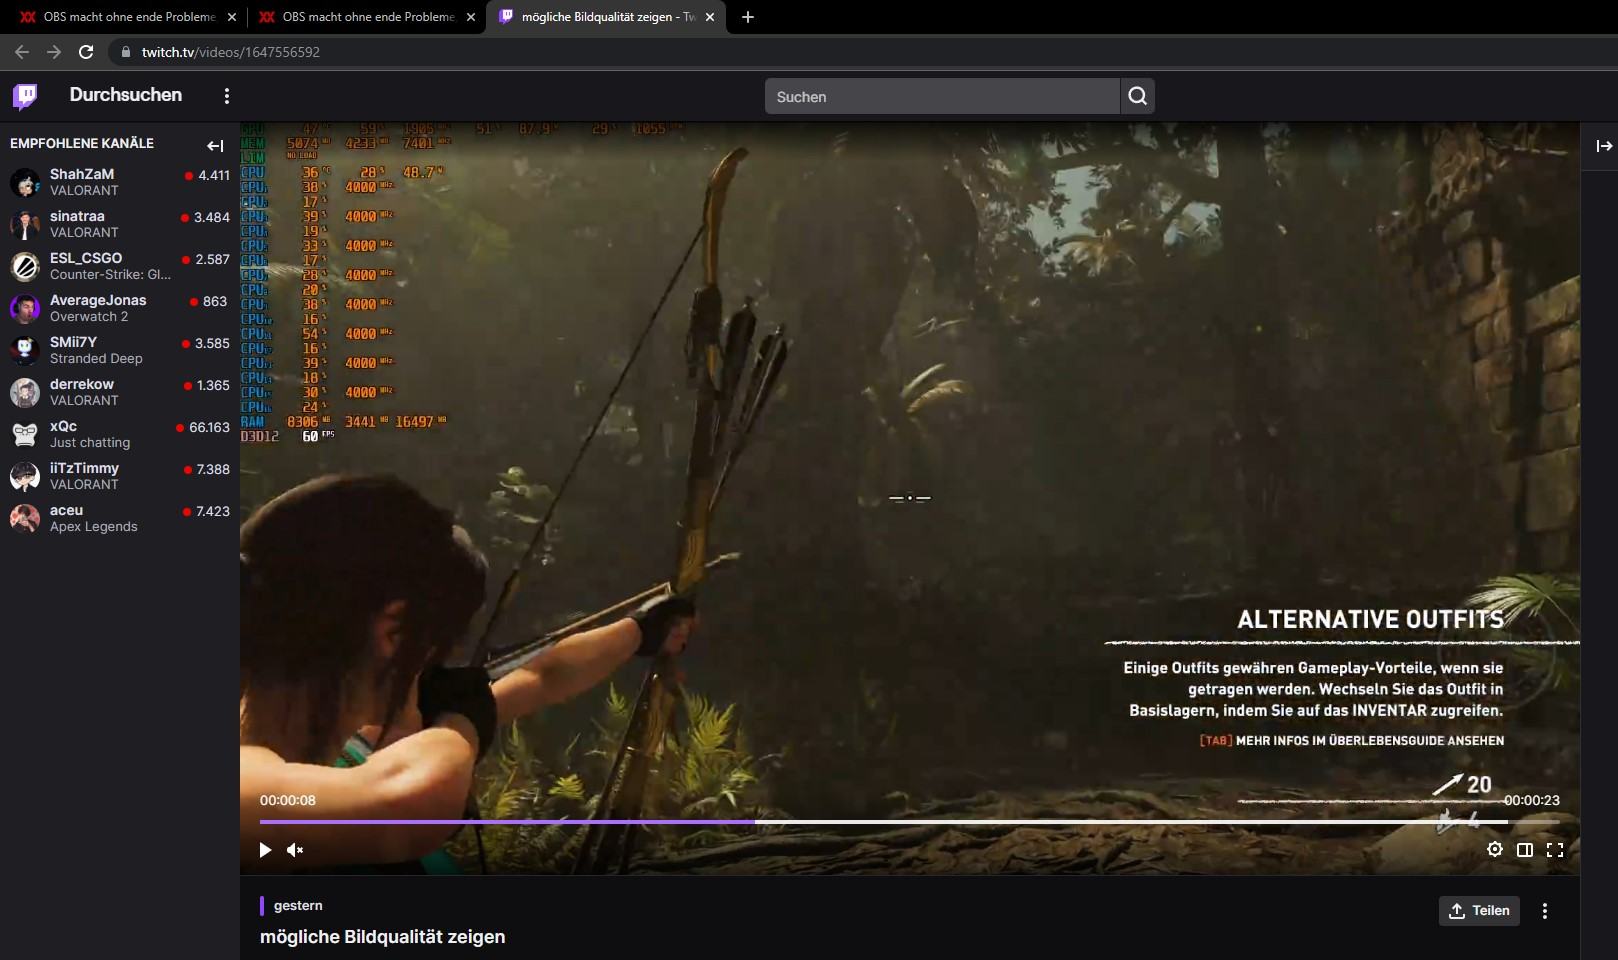This screenshot has width=1618, height=960.
Task: Click the address bar URL
Action: tap(231, 52)
